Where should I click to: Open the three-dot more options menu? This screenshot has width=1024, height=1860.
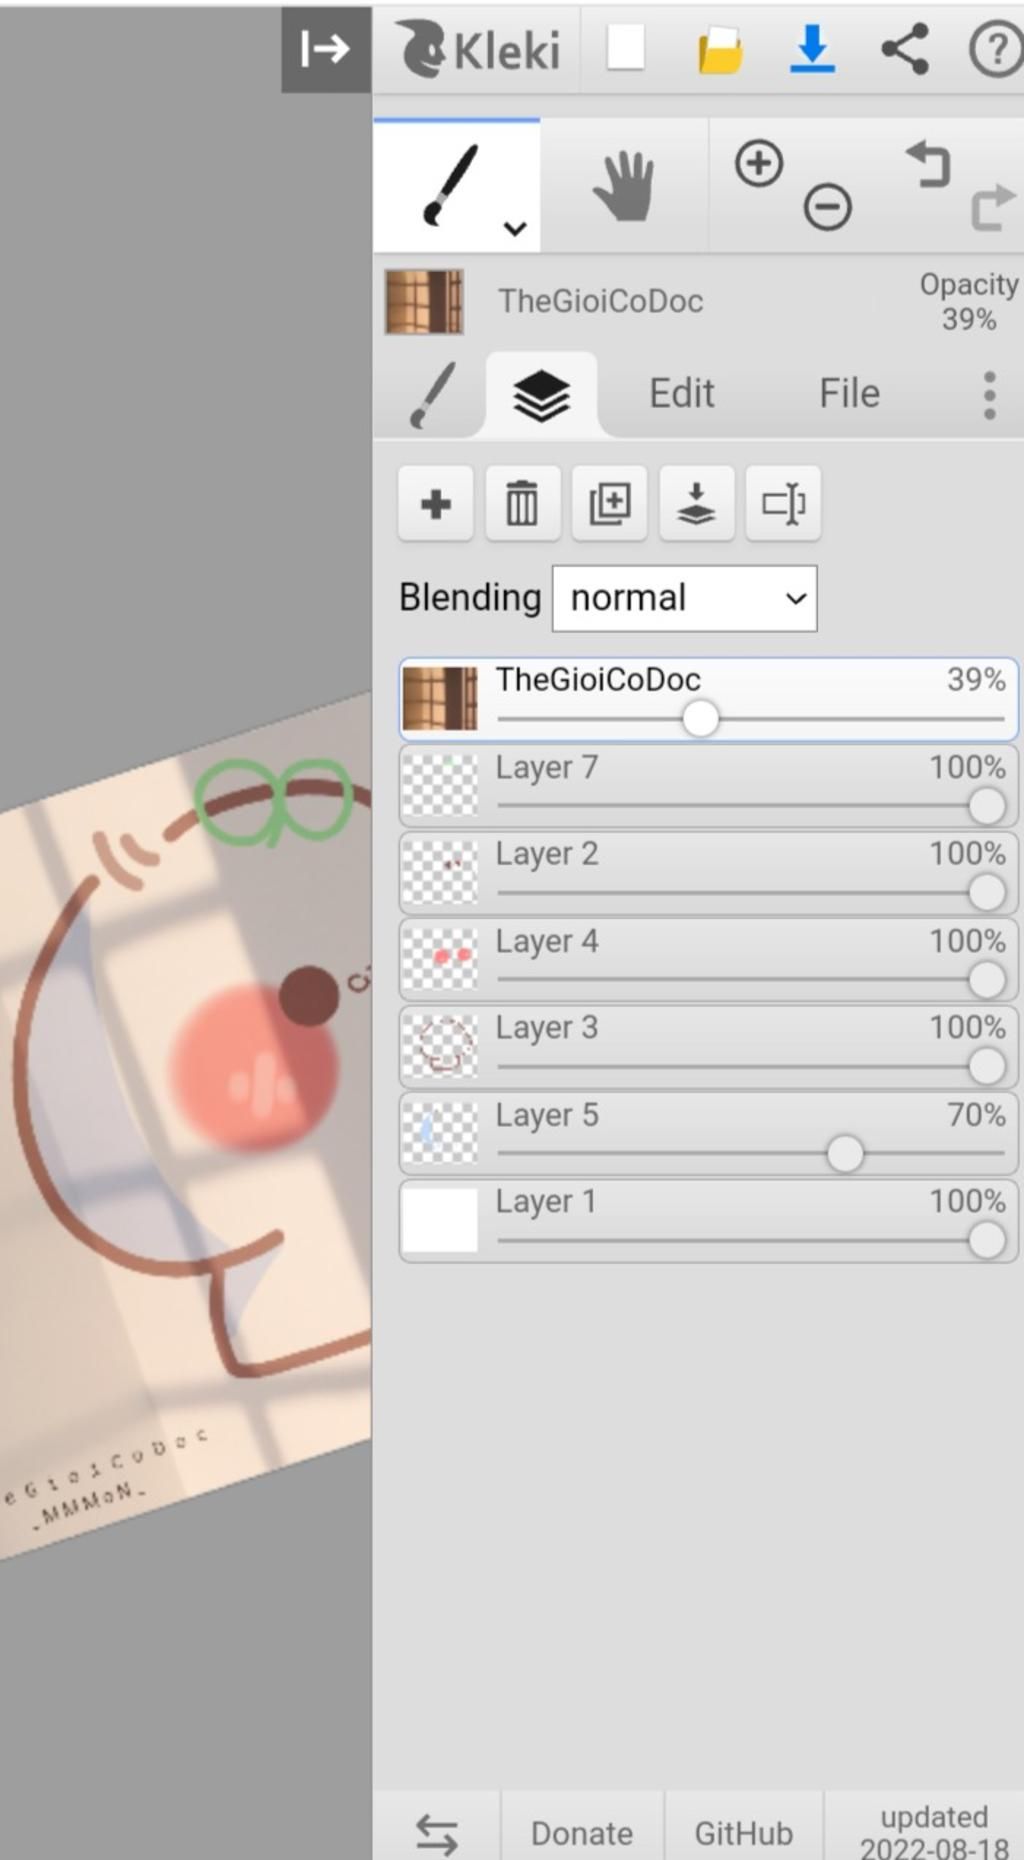[x=989, y=395]
